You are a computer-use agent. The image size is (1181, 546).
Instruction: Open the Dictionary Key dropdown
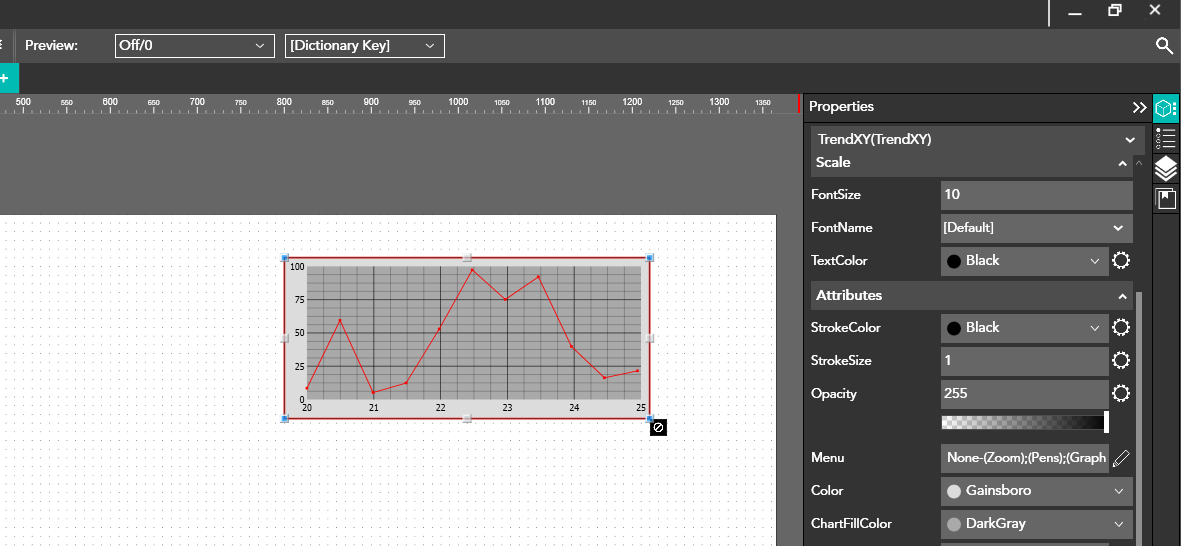(364, 46)
